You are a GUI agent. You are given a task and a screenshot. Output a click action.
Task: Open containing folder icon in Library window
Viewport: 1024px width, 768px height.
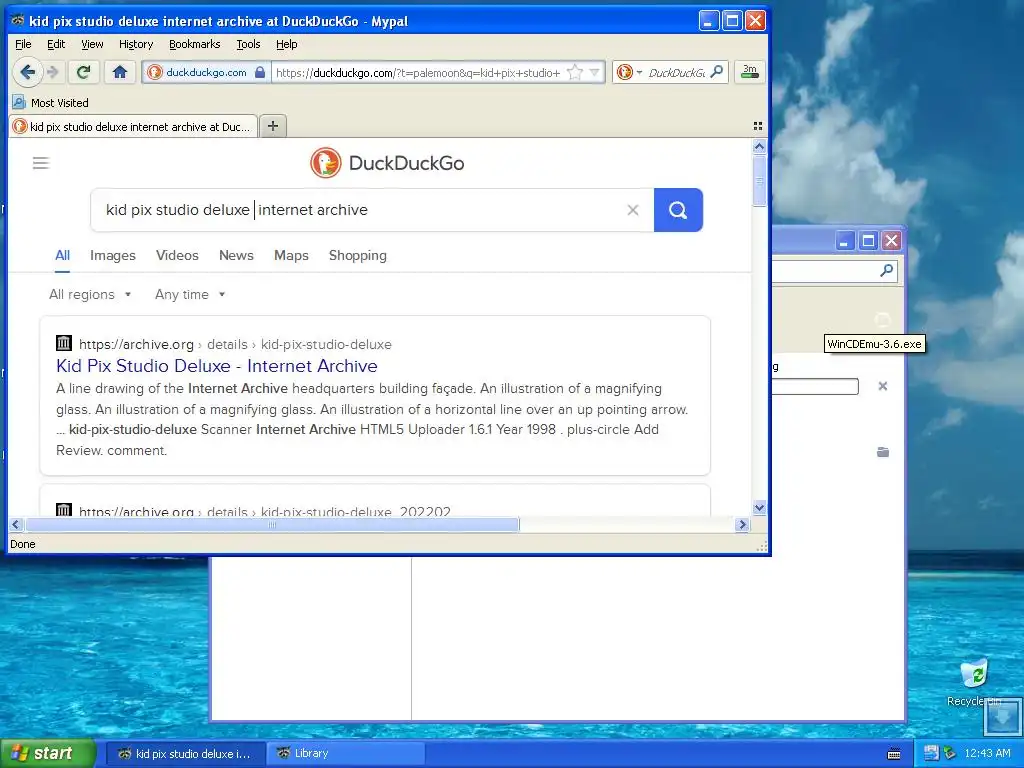click(x=882, y=452)
